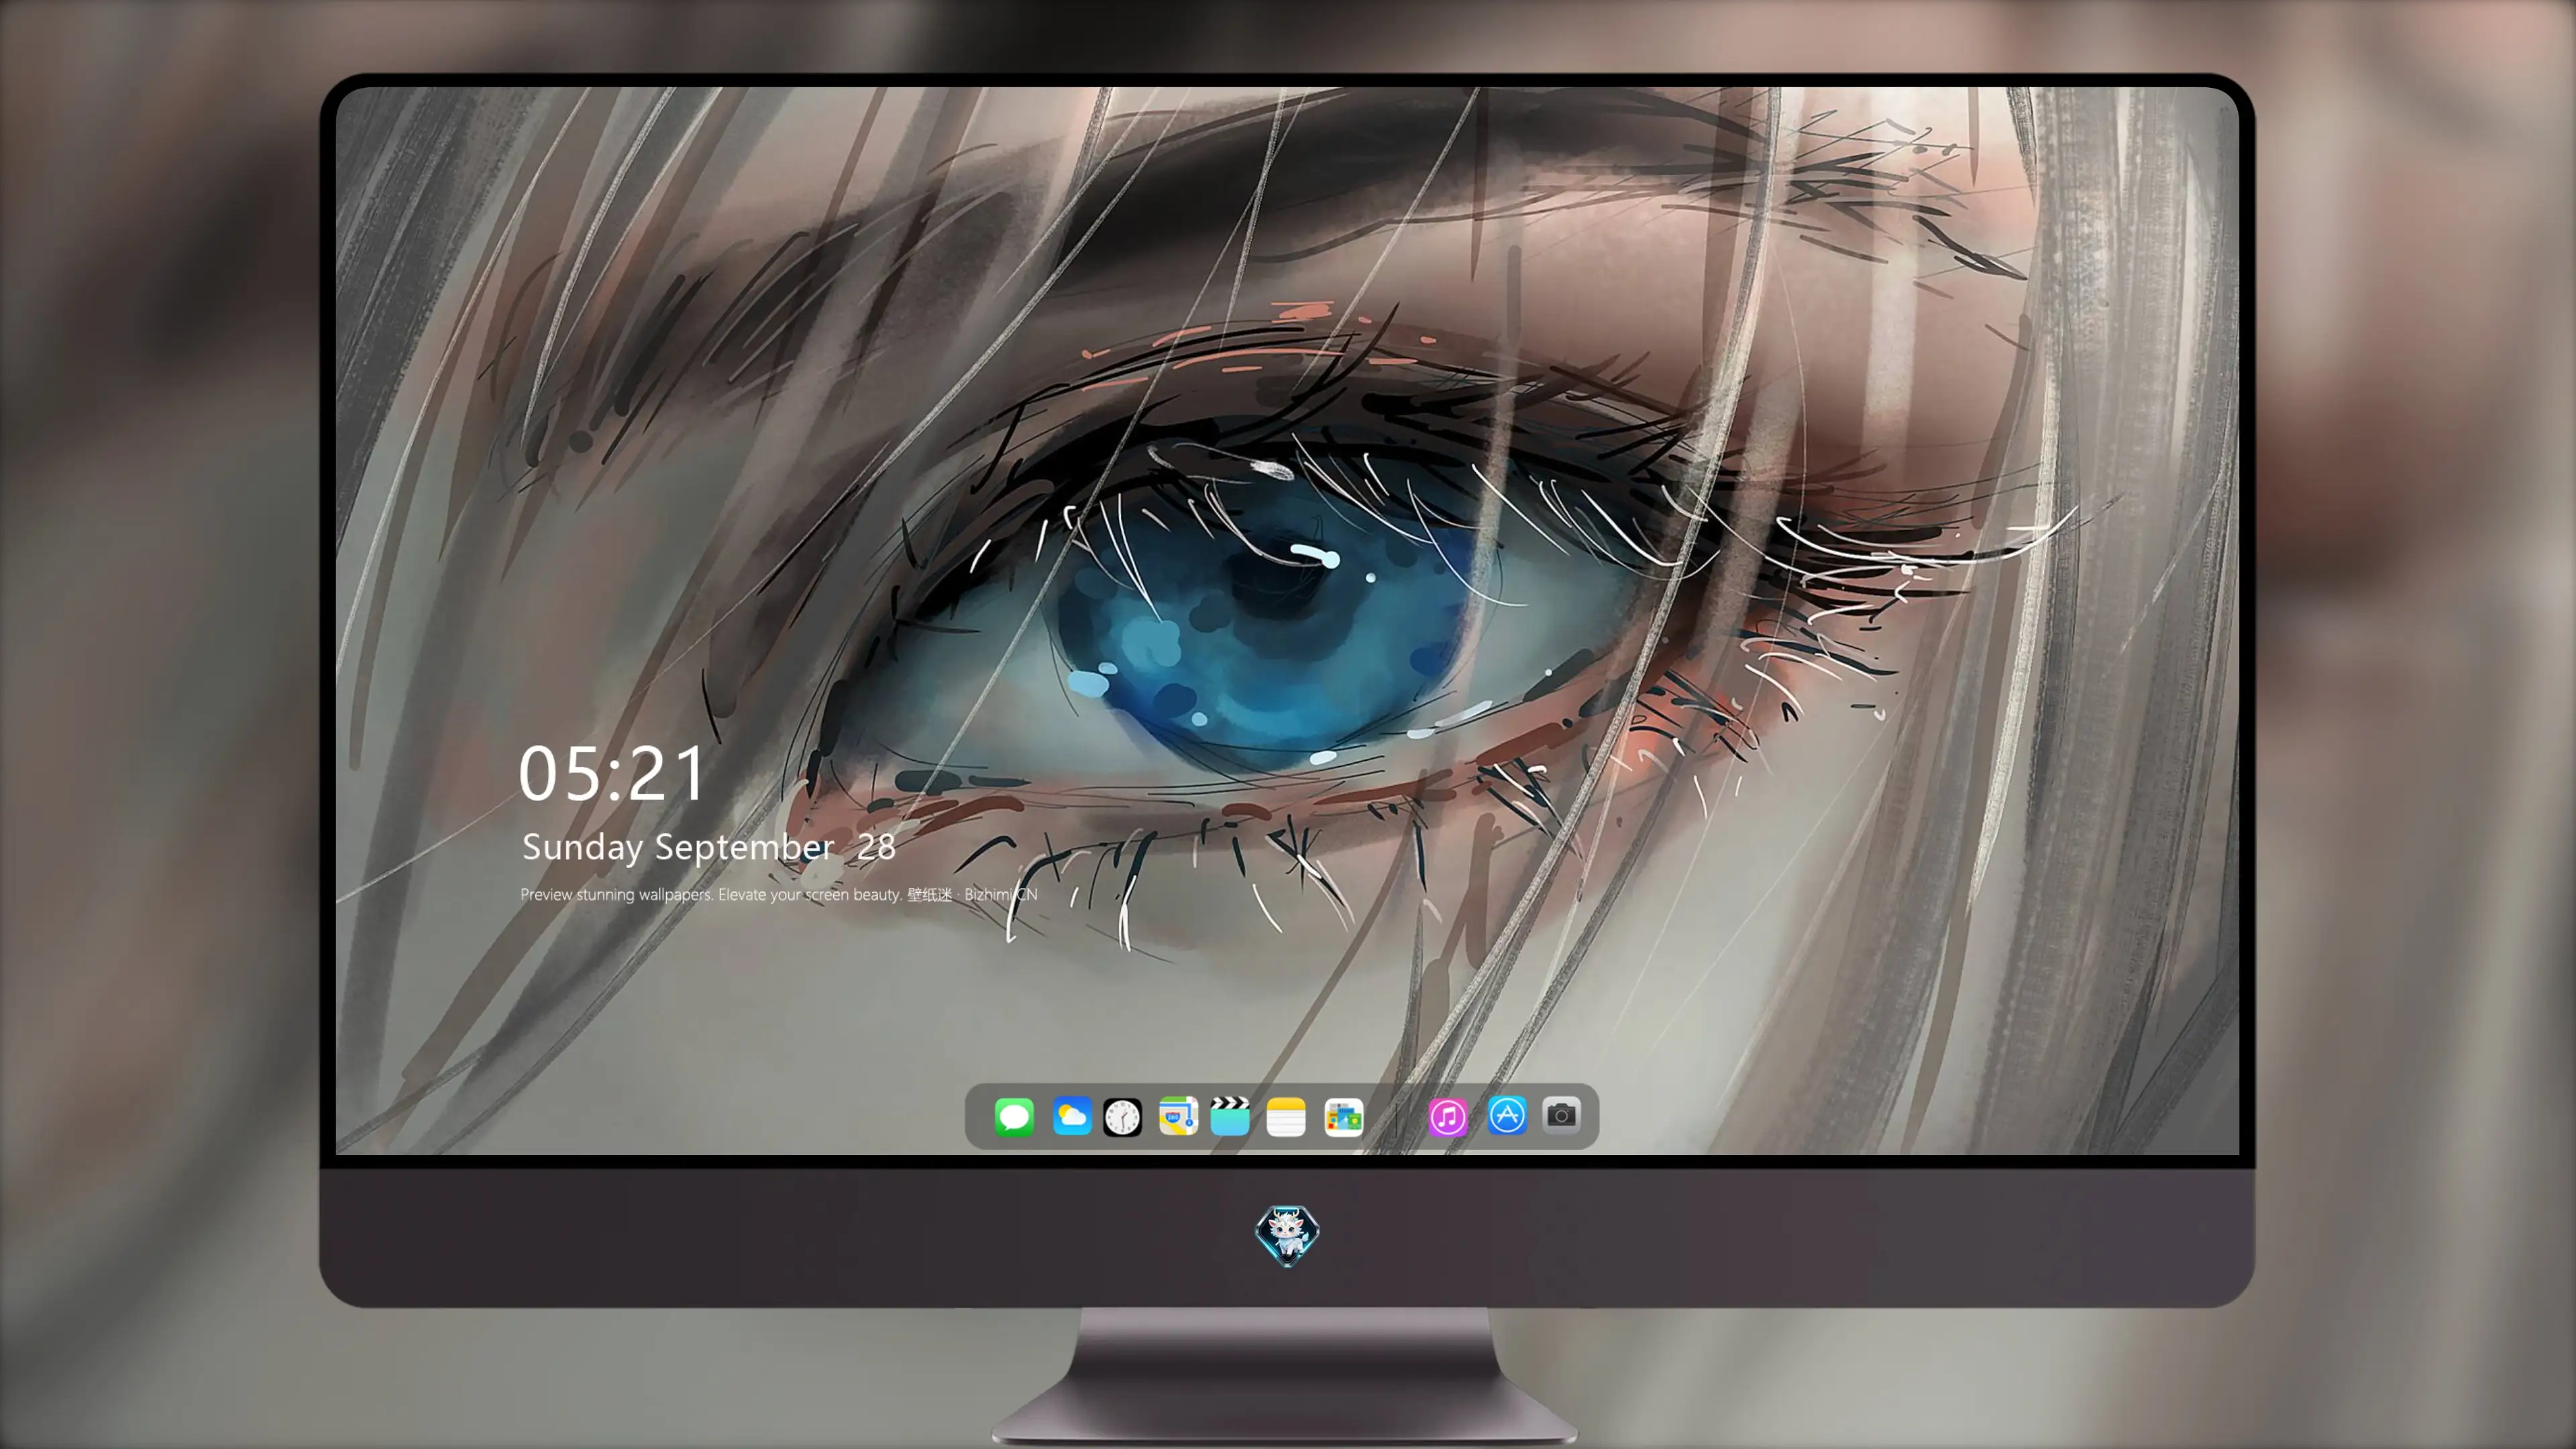2576x1449 pixels.
Task: Click the "Preview stunning wallpapers" caption
Action: [x=779, y=894]
